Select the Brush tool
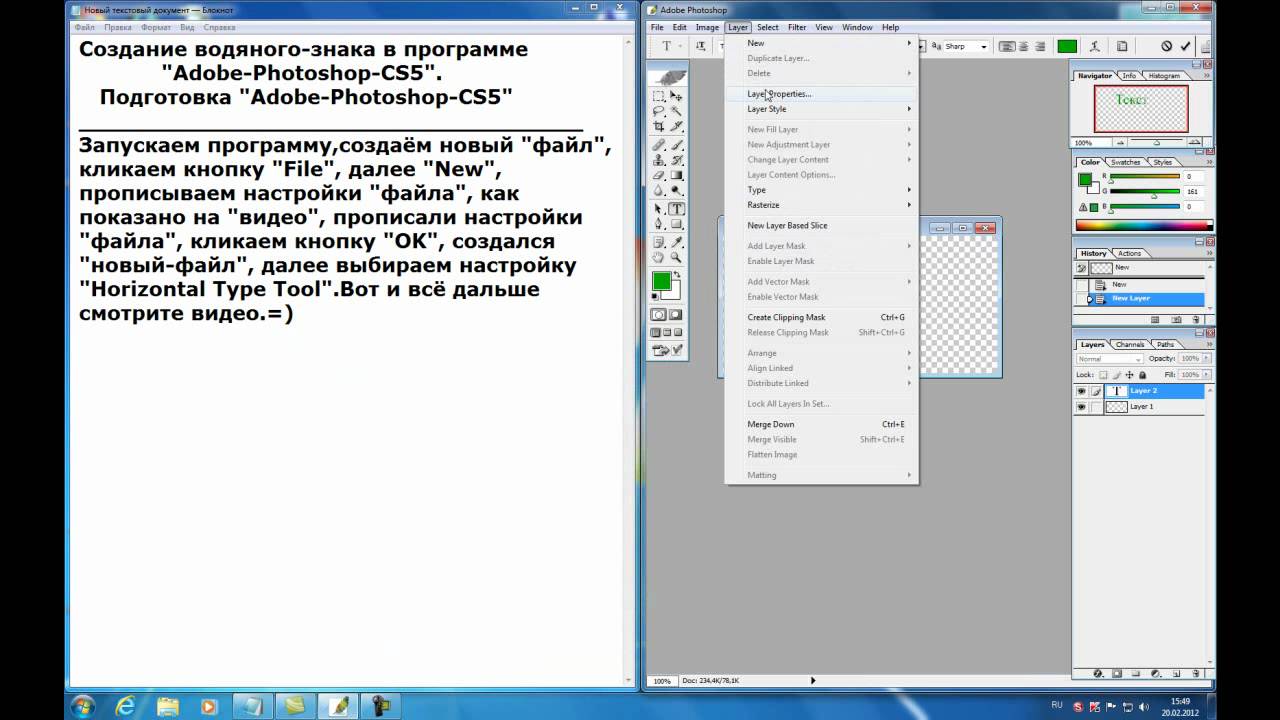This screenshot has height=720, width=1280. pyautogui.click(x=677, y=145)
